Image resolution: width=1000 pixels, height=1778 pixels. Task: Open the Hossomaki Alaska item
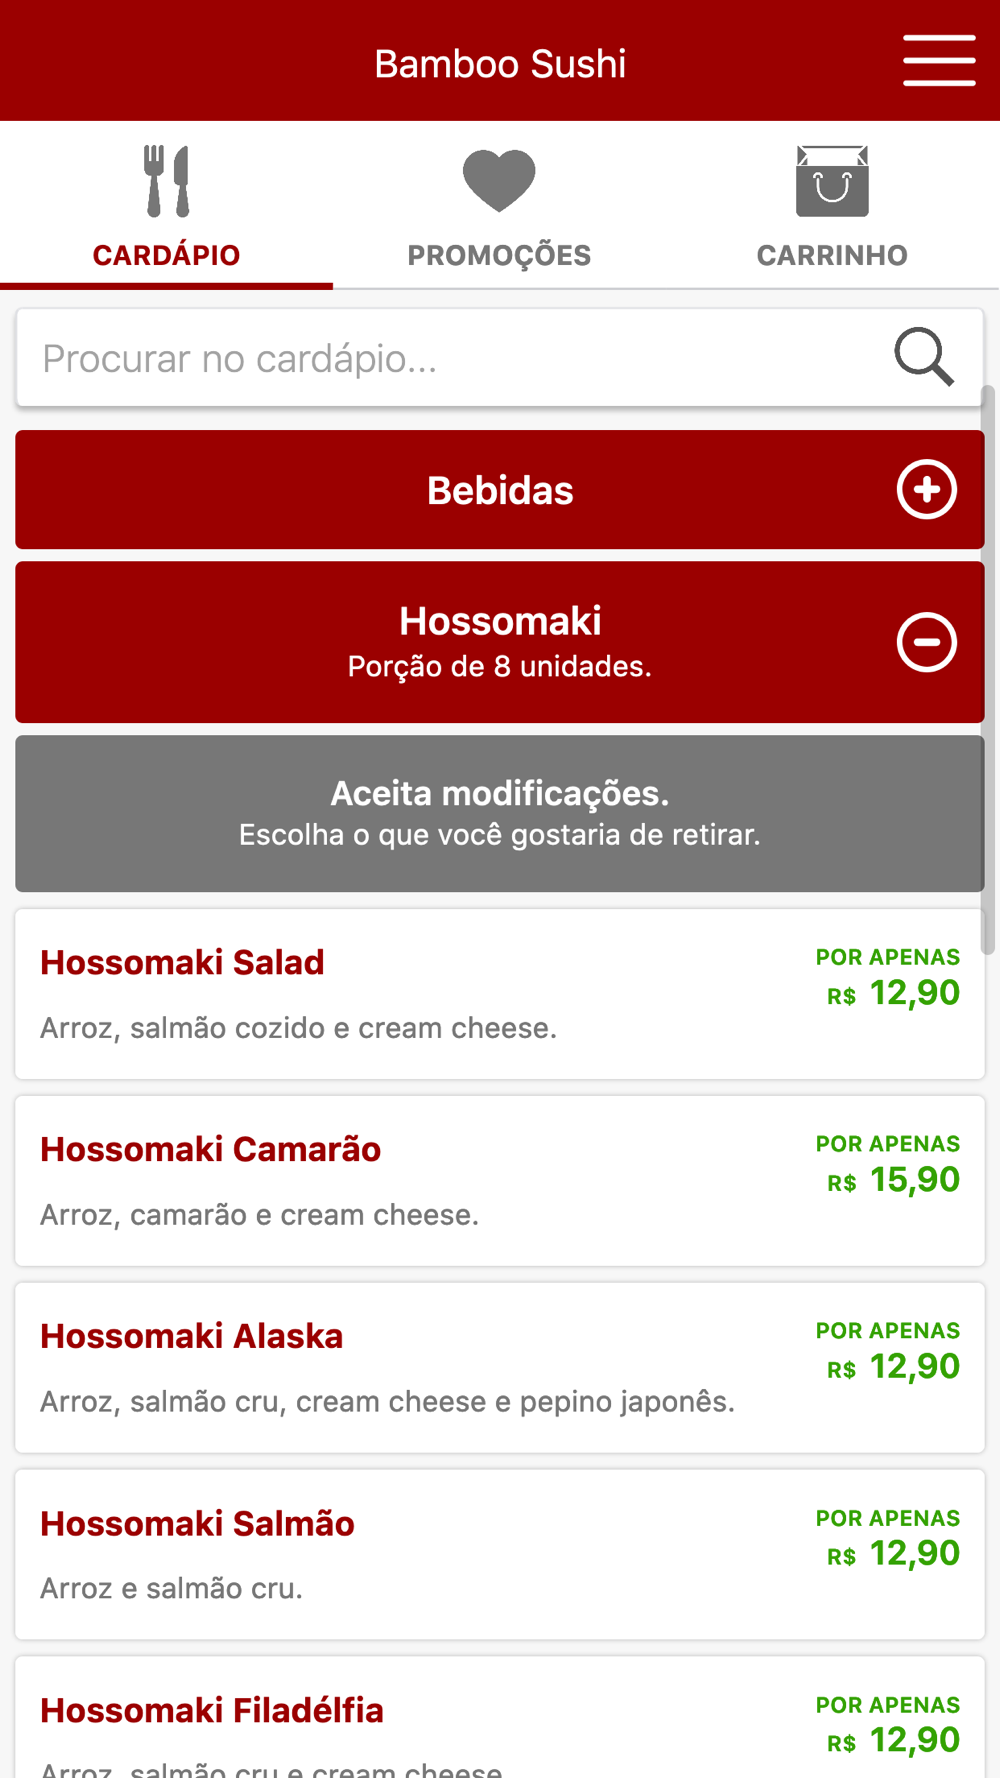point(500,1368)
